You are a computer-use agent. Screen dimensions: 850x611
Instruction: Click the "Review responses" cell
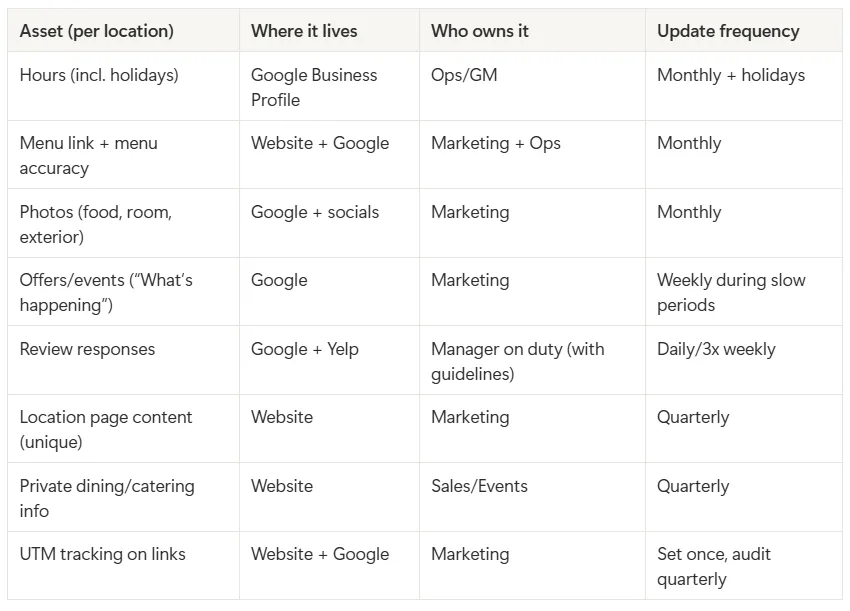point(88,349)
